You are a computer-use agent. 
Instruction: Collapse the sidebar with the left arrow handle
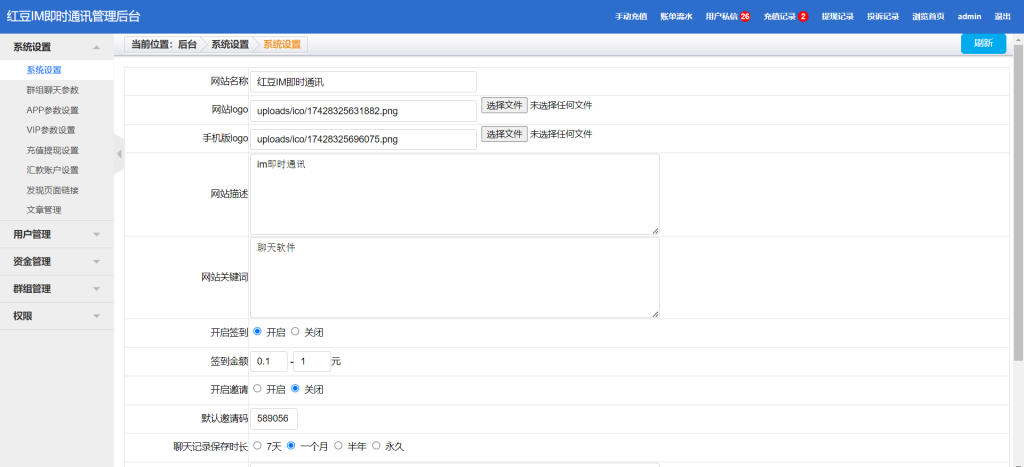119,153
